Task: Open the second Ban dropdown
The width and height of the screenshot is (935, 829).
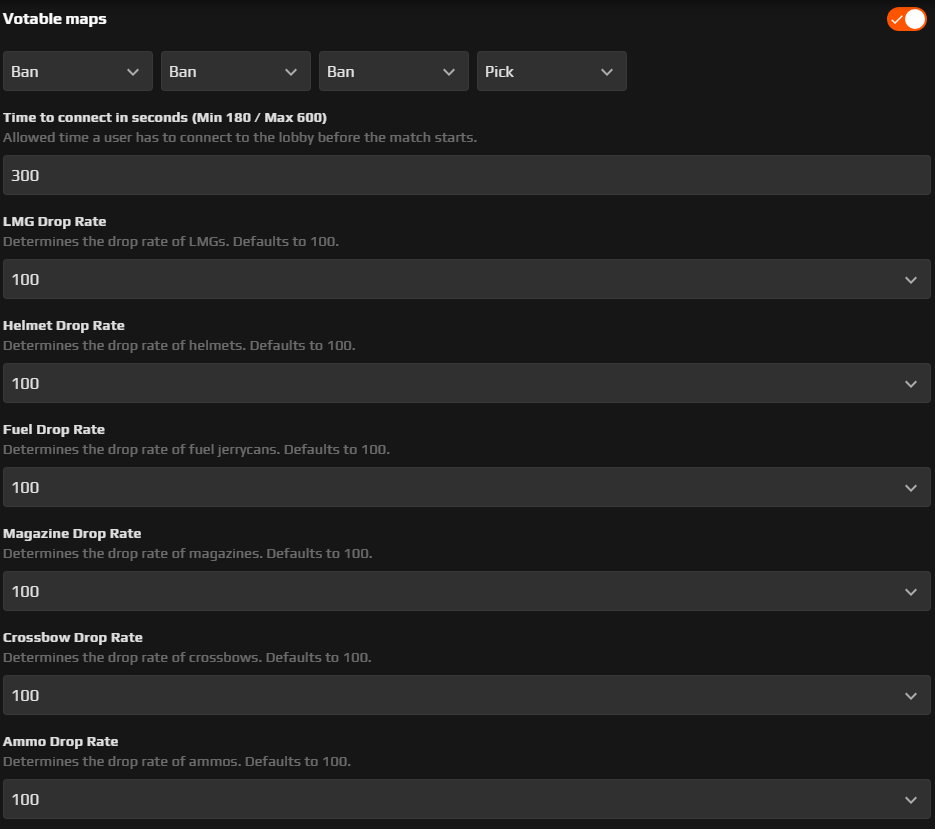Action: click(x=236, y=71)
